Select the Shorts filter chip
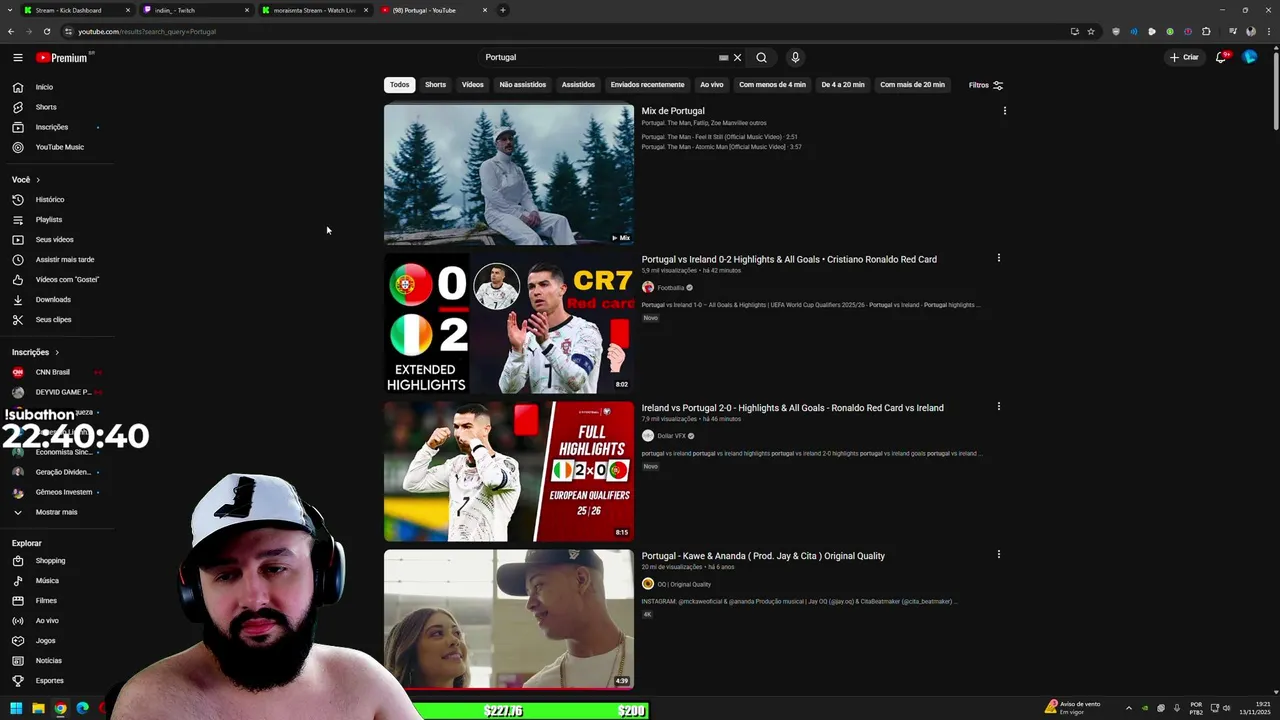 [x=435, y=85]
